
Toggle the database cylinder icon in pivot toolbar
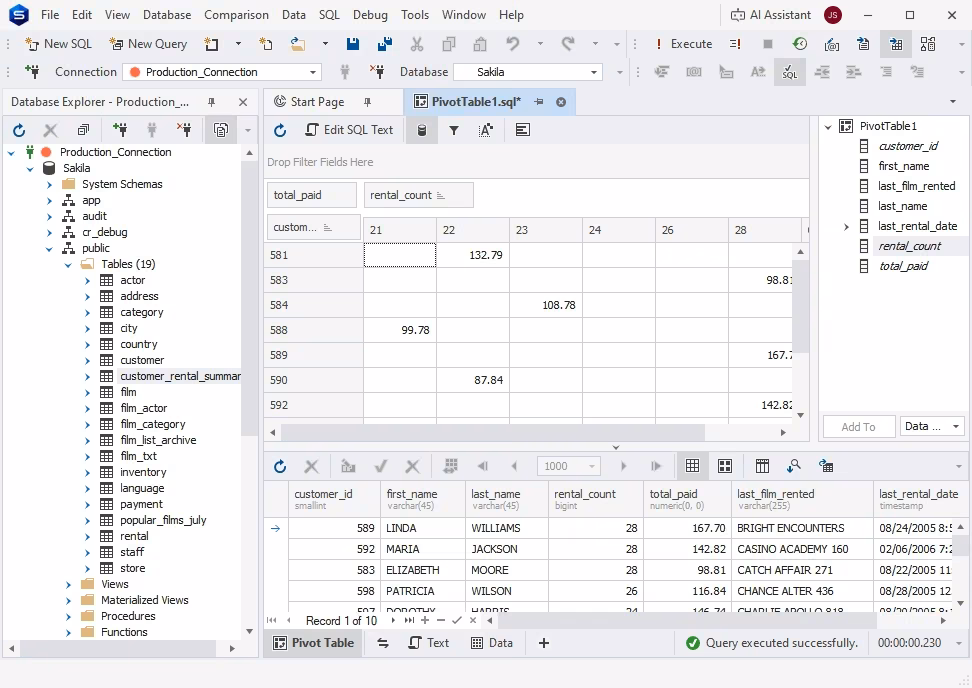(422, 130)
